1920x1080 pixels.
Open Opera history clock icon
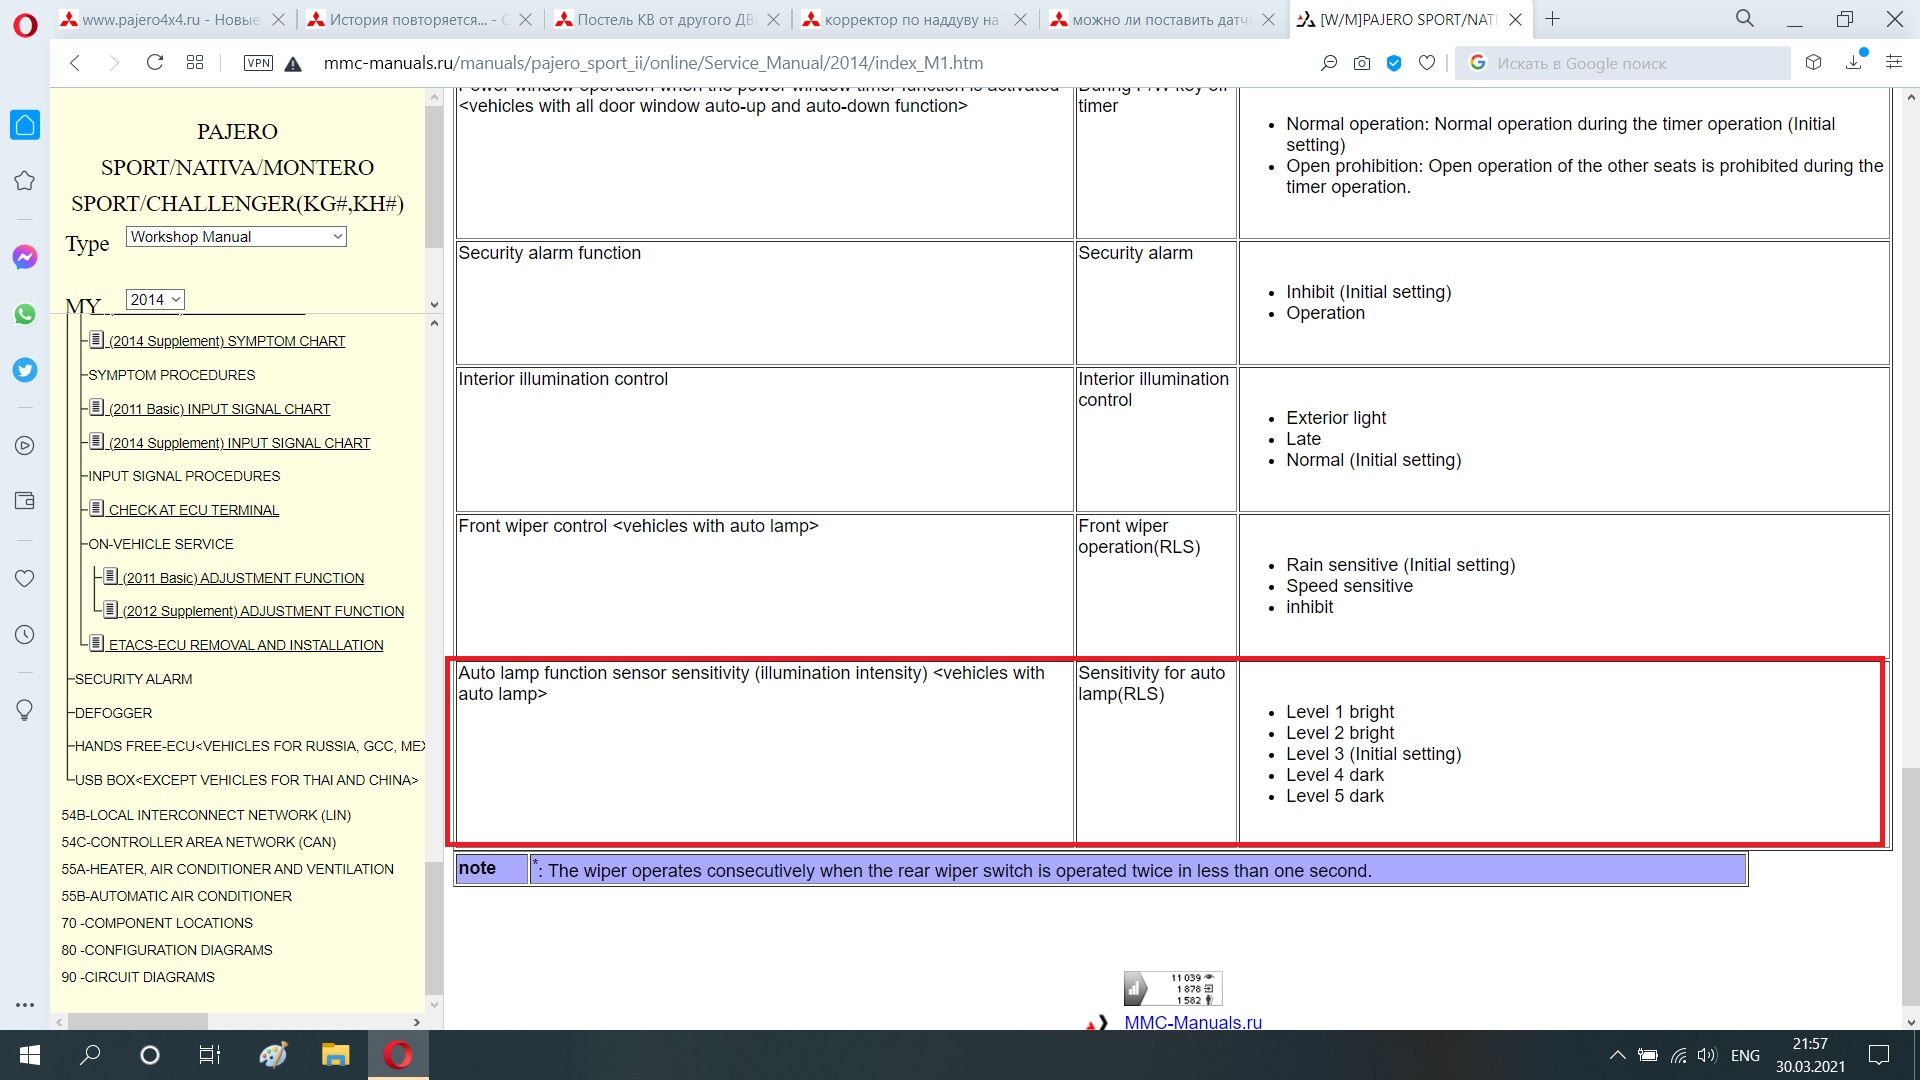(x=25, y=635)
